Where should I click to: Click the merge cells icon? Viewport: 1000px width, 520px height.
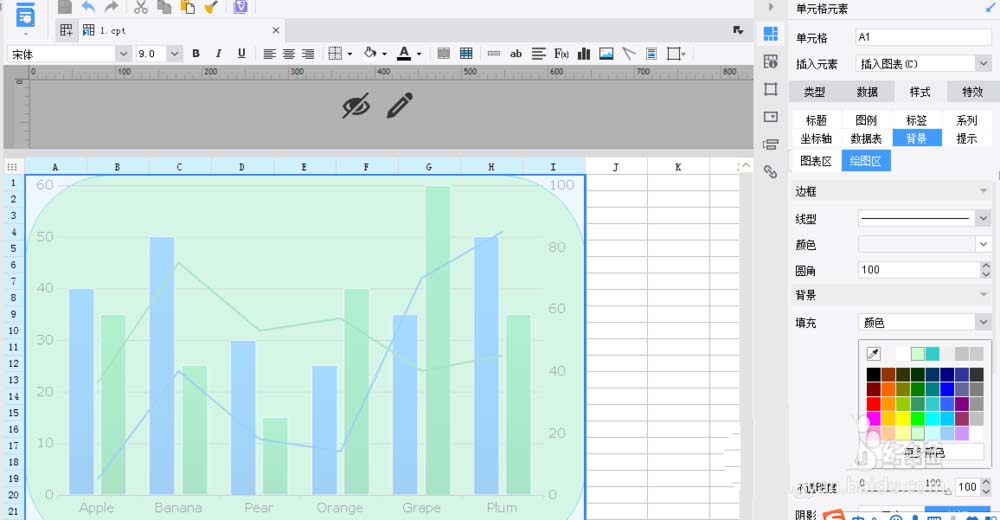tap(443, 54)
